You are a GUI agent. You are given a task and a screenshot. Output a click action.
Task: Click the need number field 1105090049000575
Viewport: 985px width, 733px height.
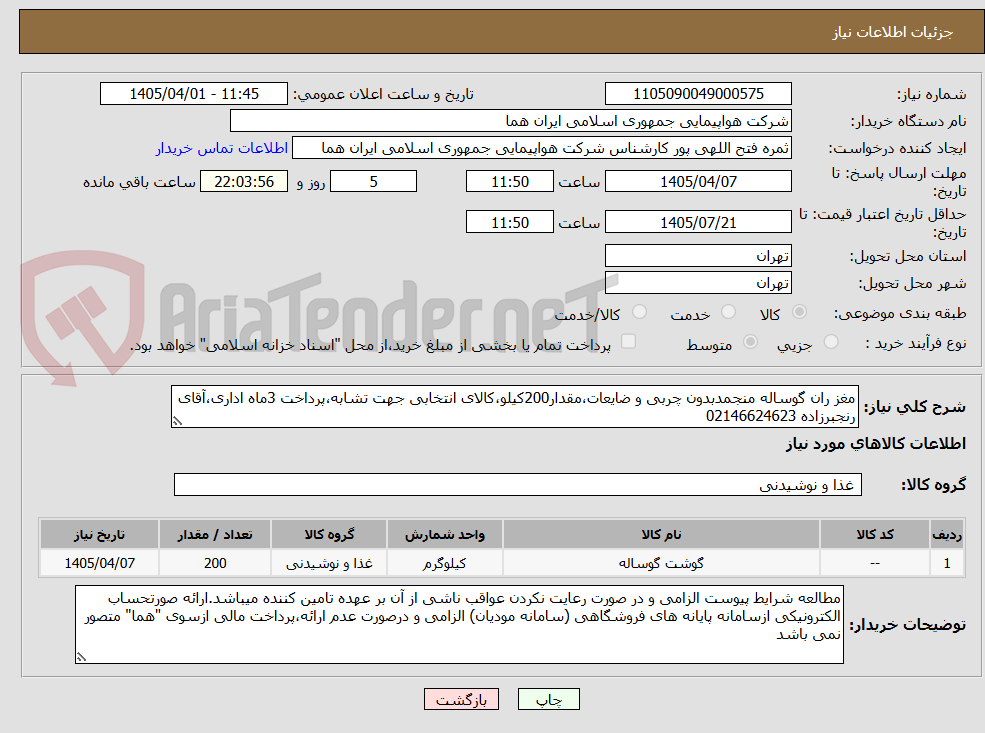pyautogui.click(x=698, y=94)
